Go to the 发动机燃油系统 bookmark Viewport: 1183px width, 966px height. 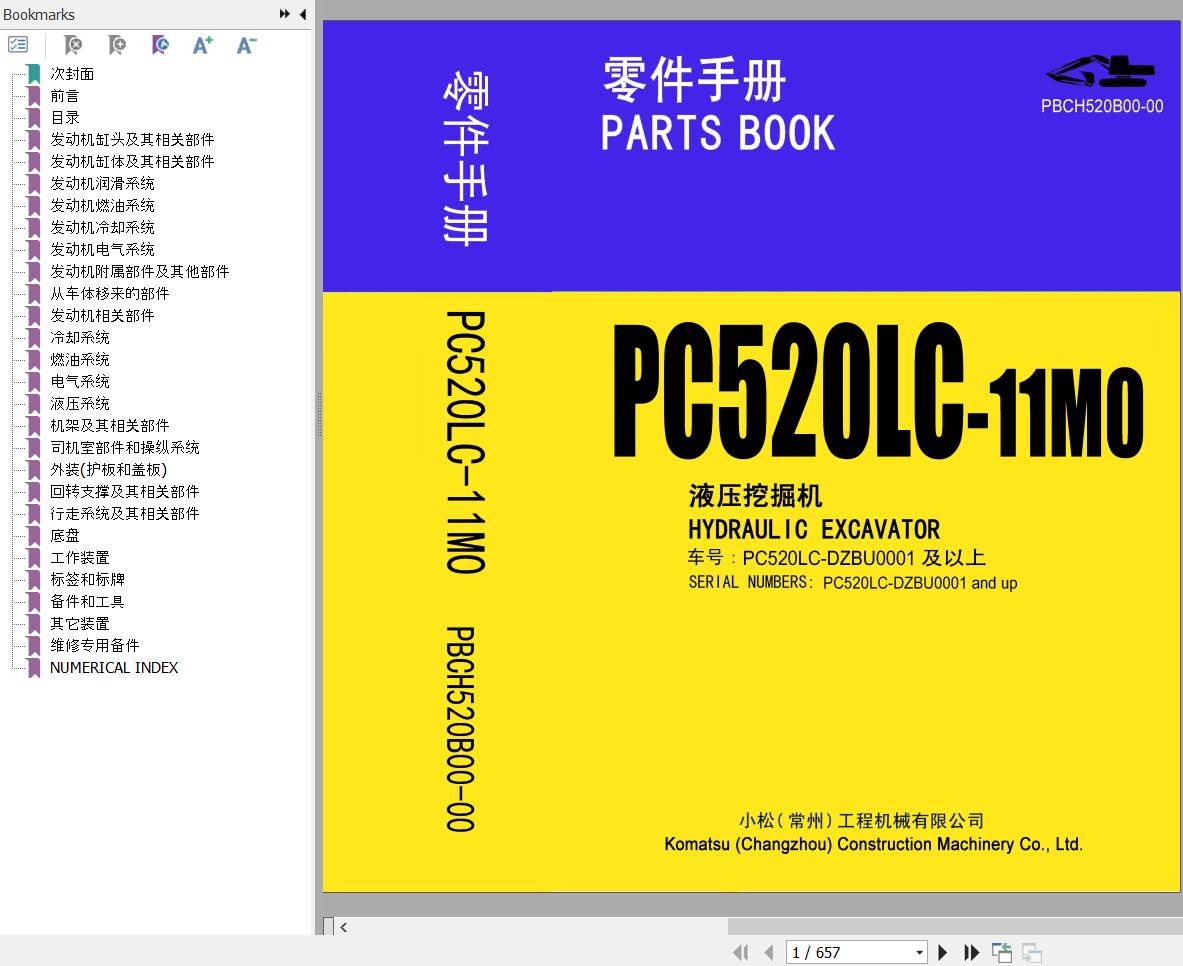[x=103, y=205]
